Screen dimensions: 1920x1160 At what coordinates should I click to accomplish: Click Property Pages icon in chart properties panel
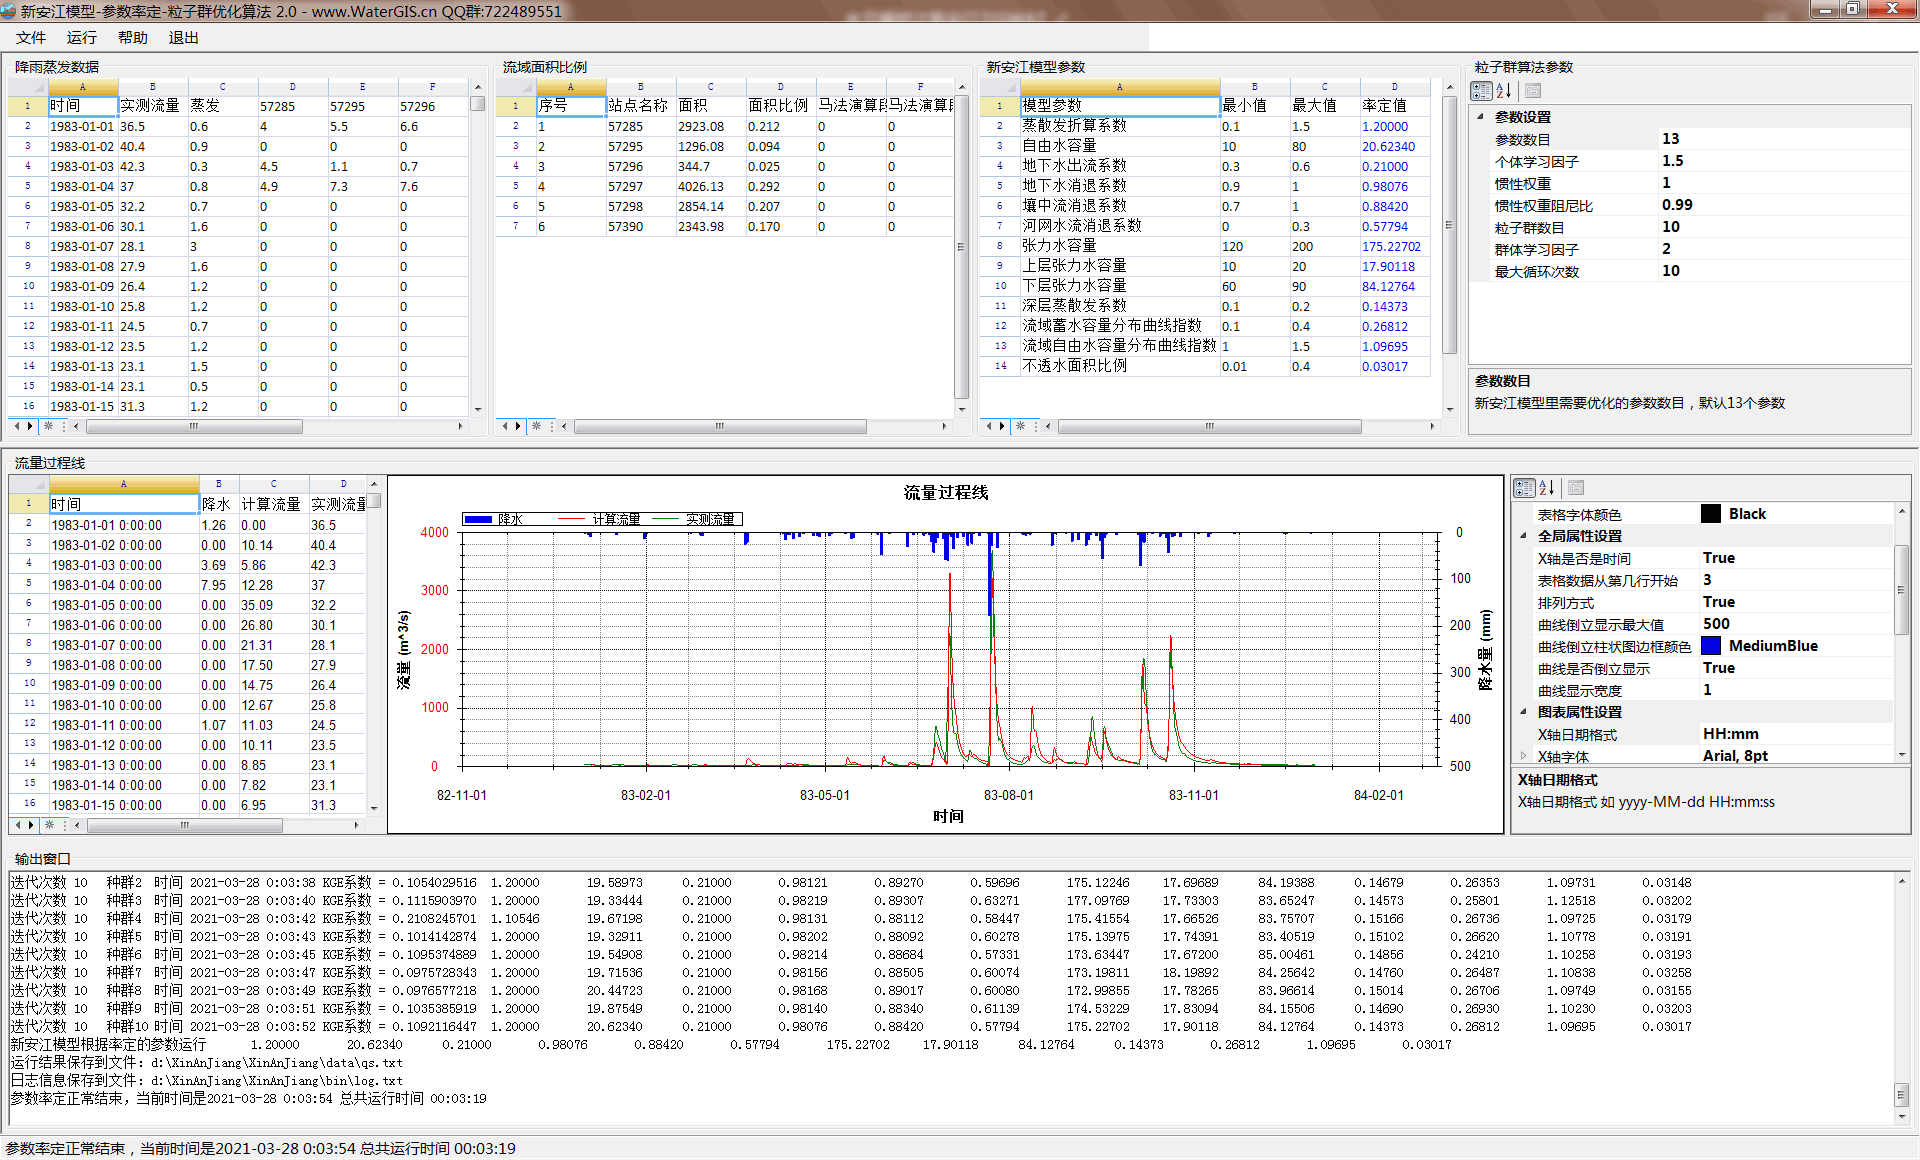pyautogui.click(x=1576, y=488)
